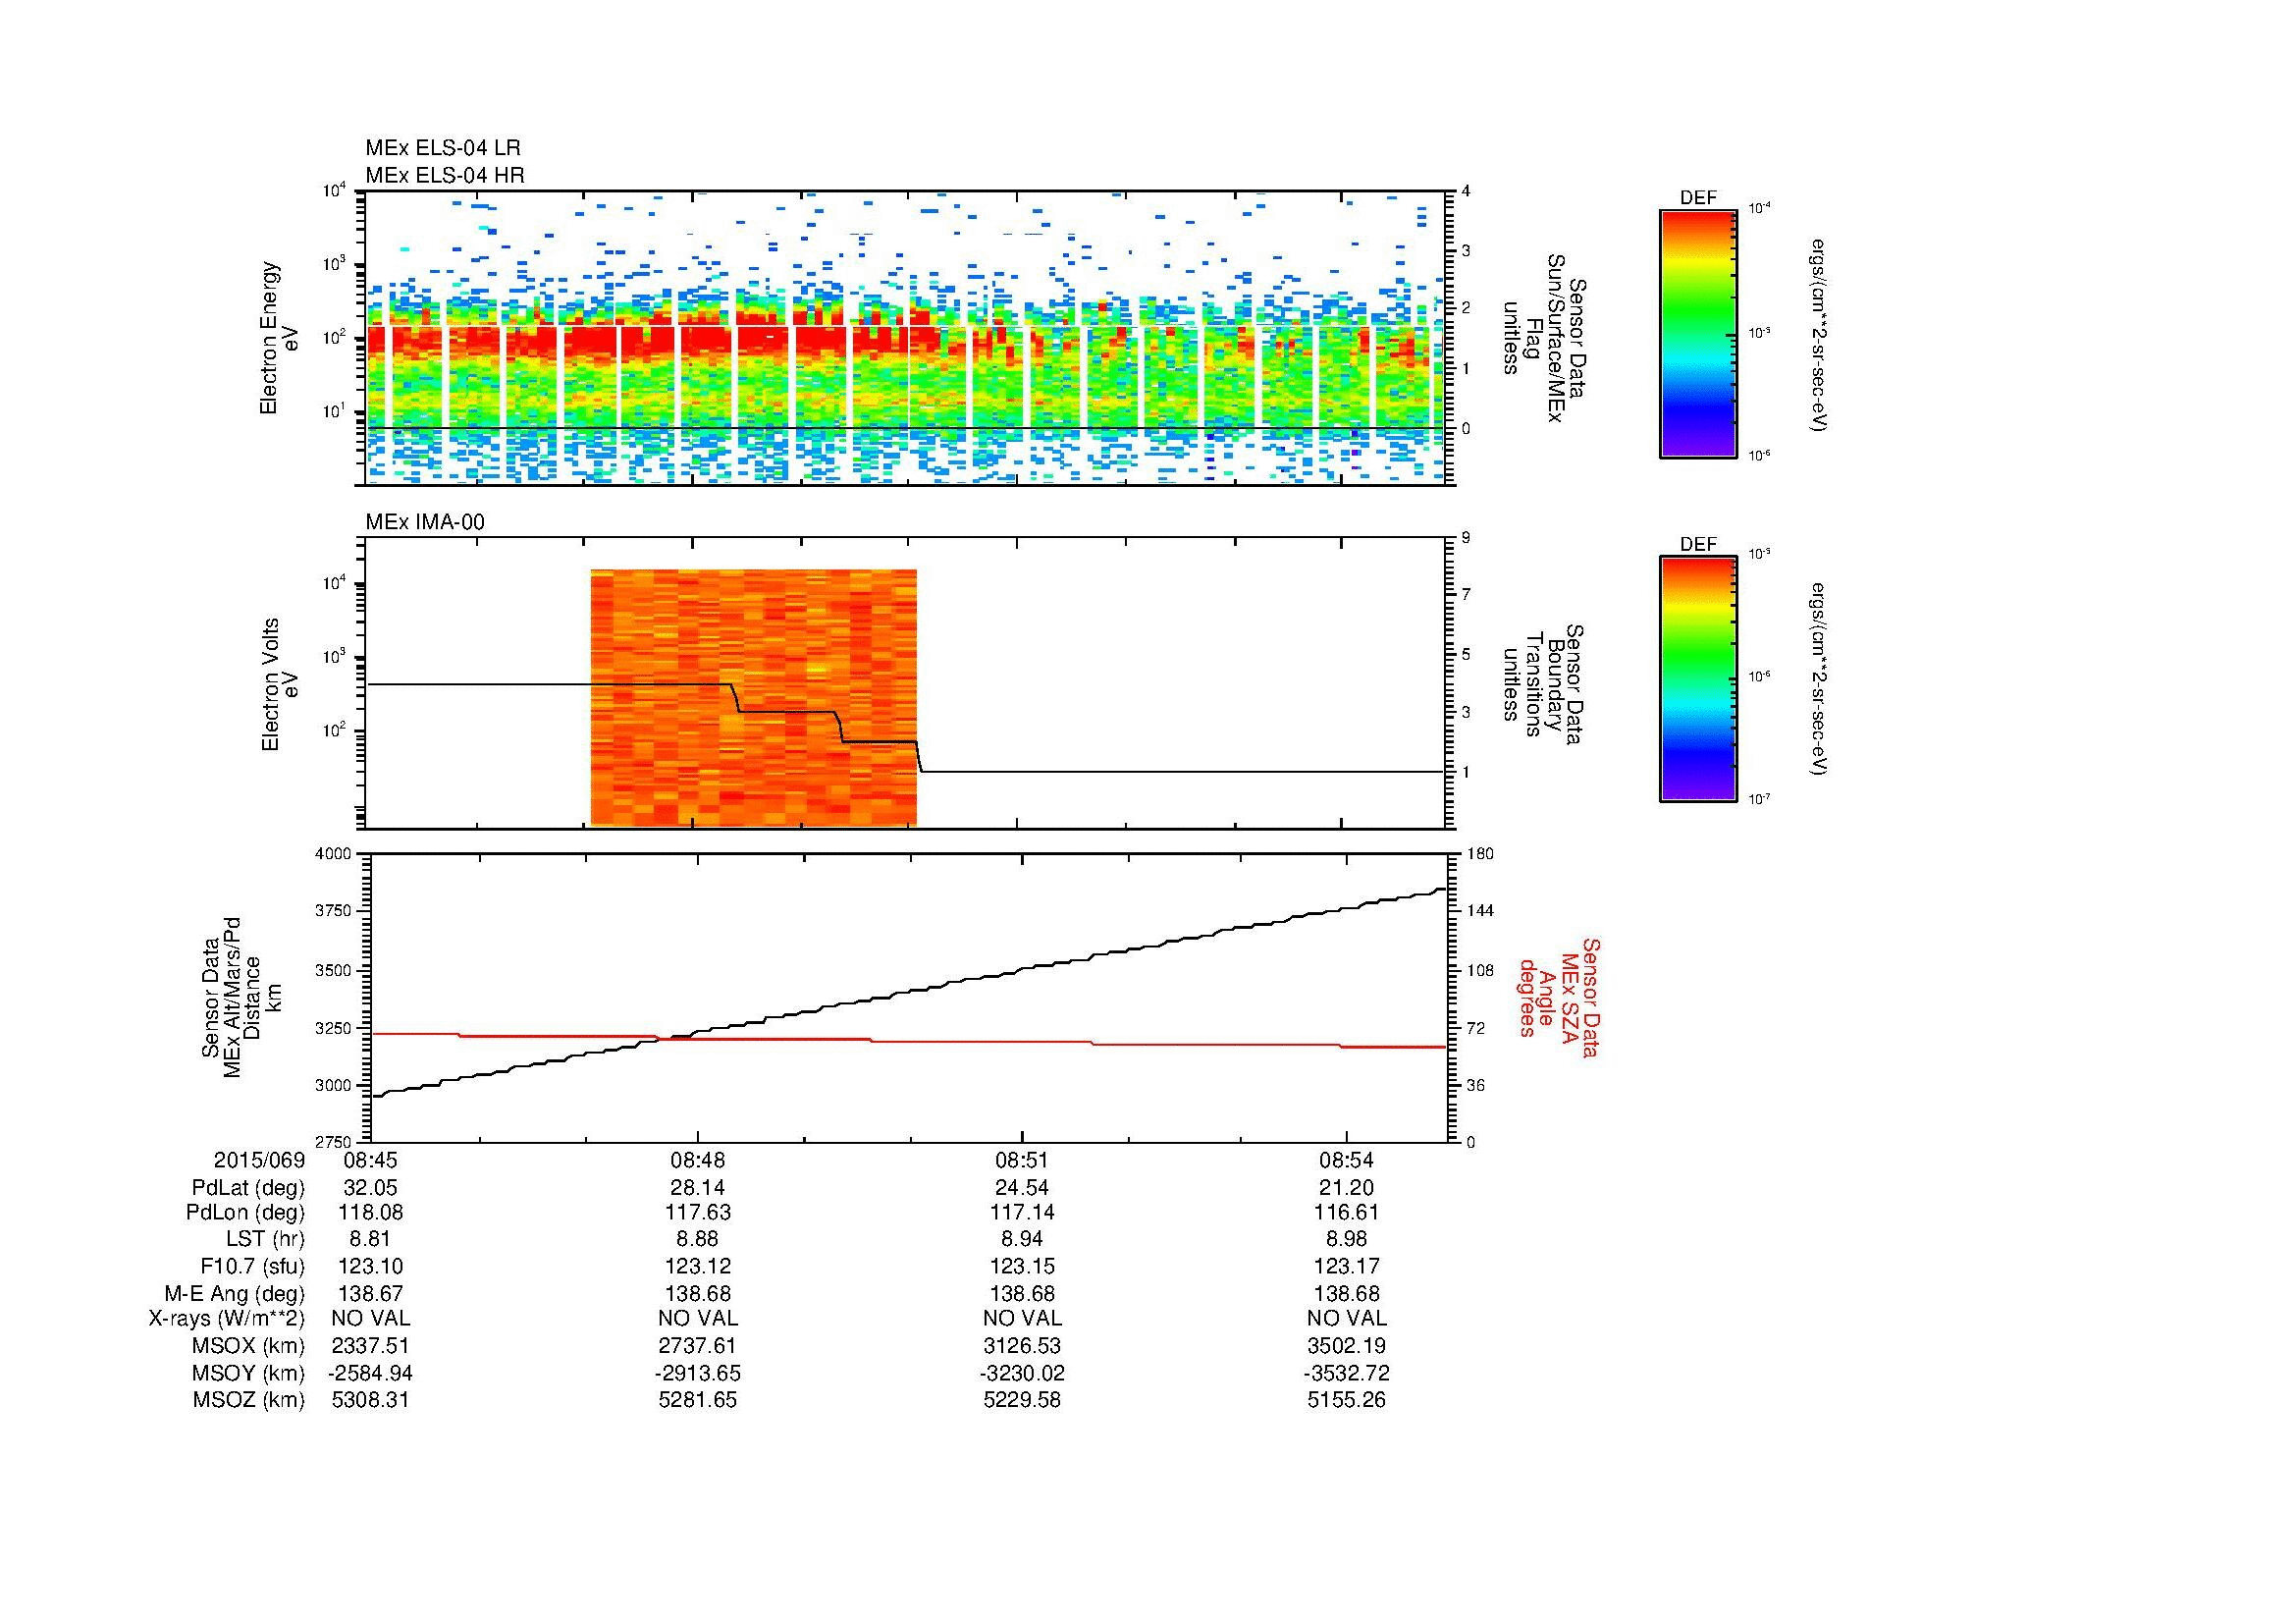The image size is (2296, 1623).
Task: Click LST value 8.94
Action: (x=1022, y=1240)
